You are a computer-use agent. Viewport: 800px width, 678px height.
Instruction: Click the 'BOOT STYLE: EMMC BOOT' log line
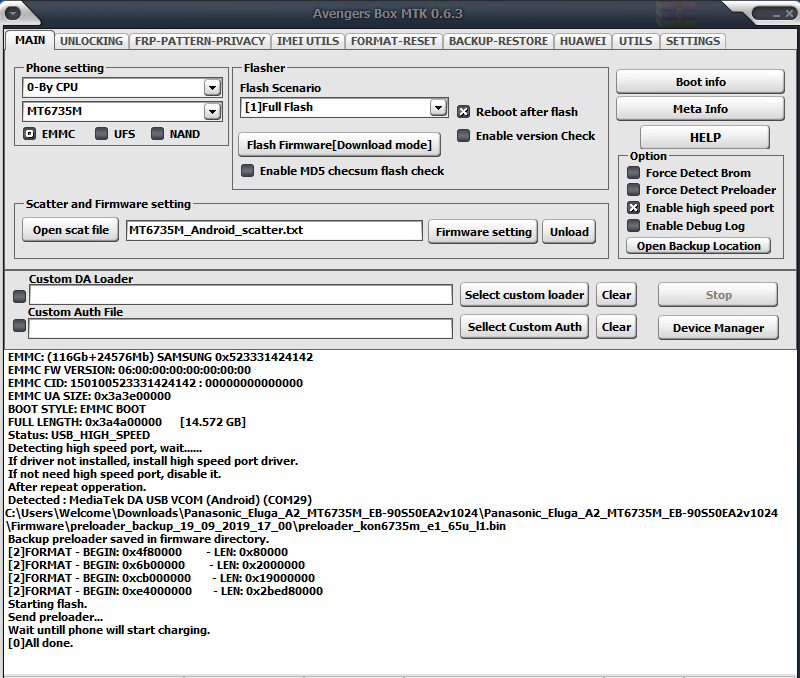77,409
